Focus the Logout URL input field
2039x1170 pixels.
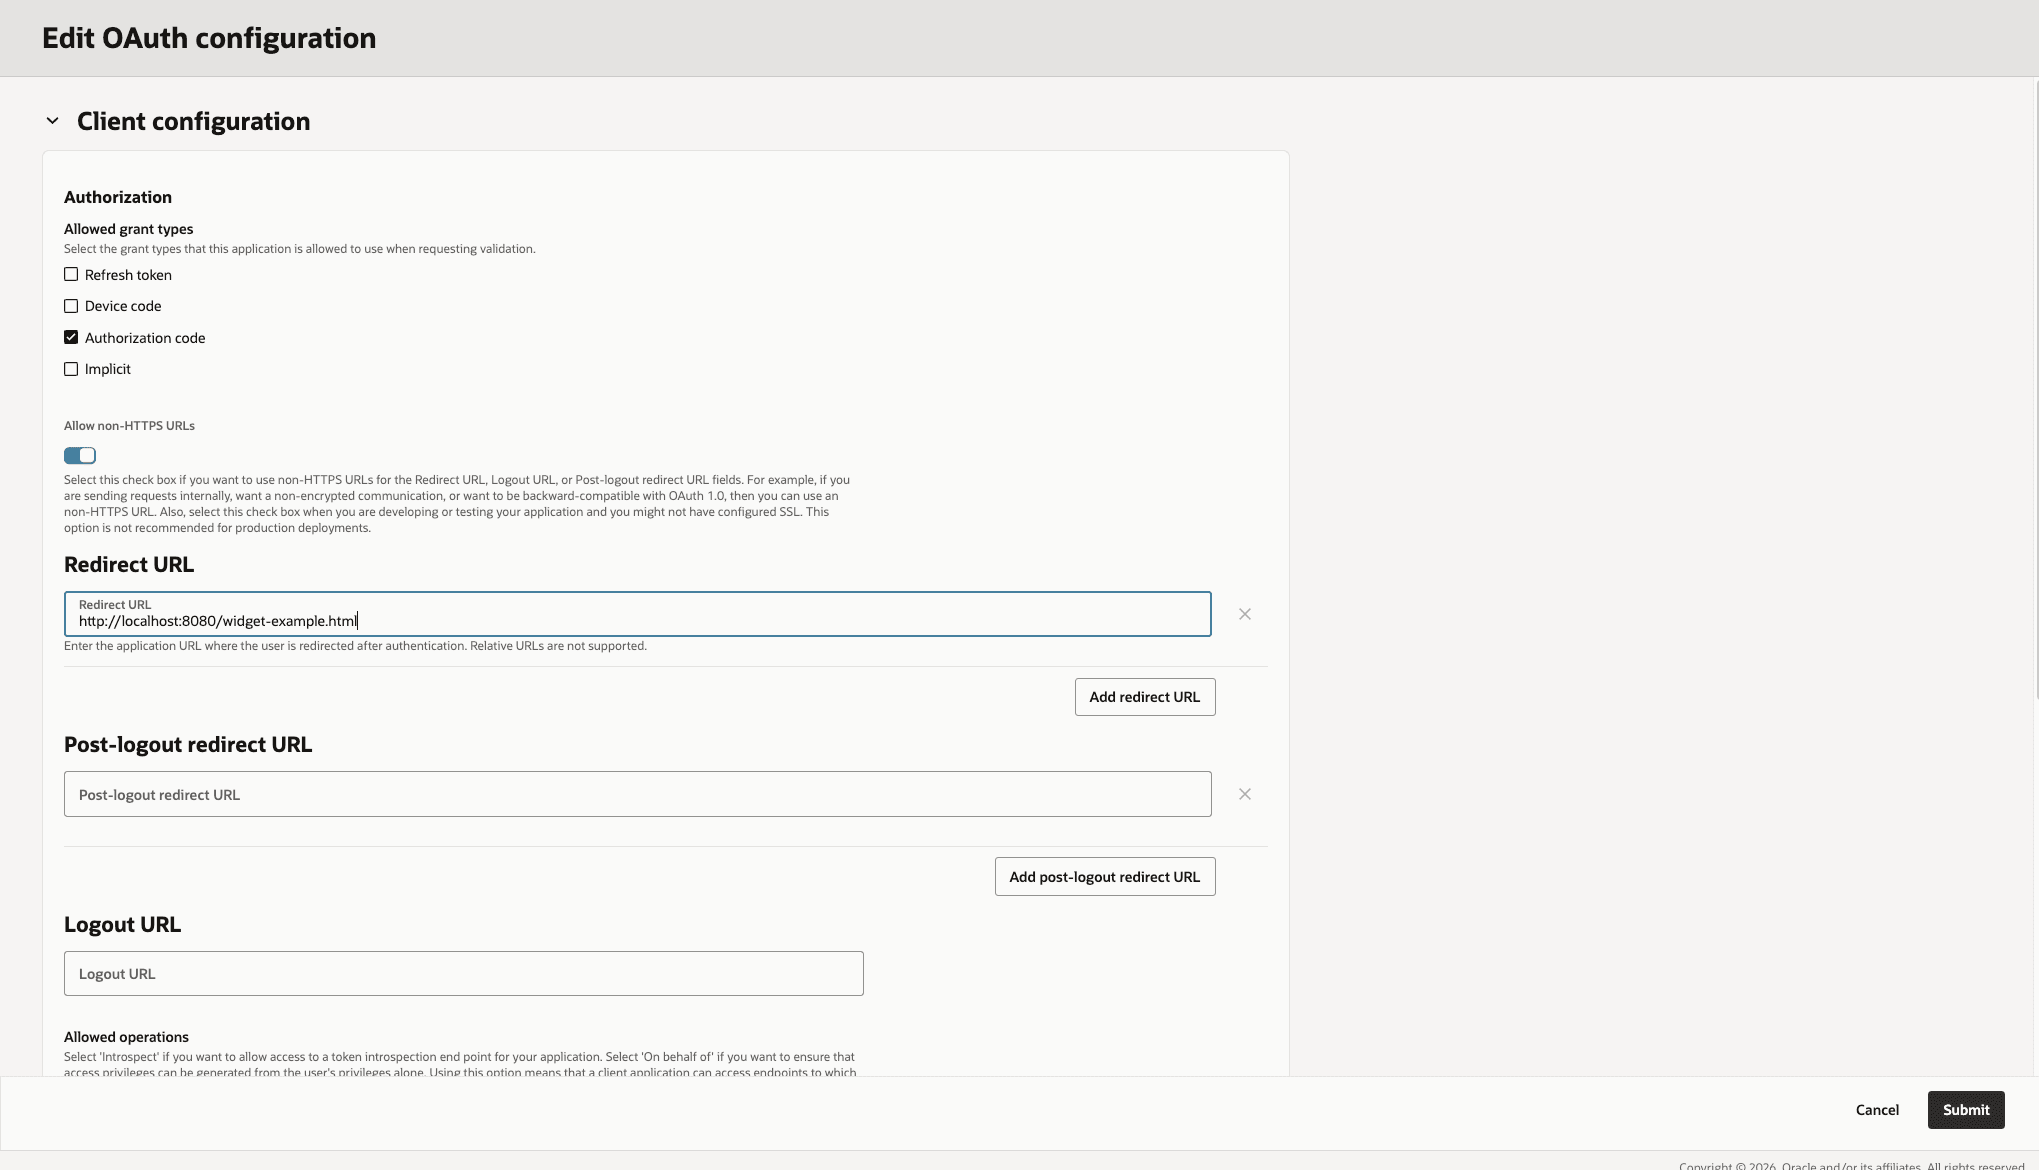[464, 973]
